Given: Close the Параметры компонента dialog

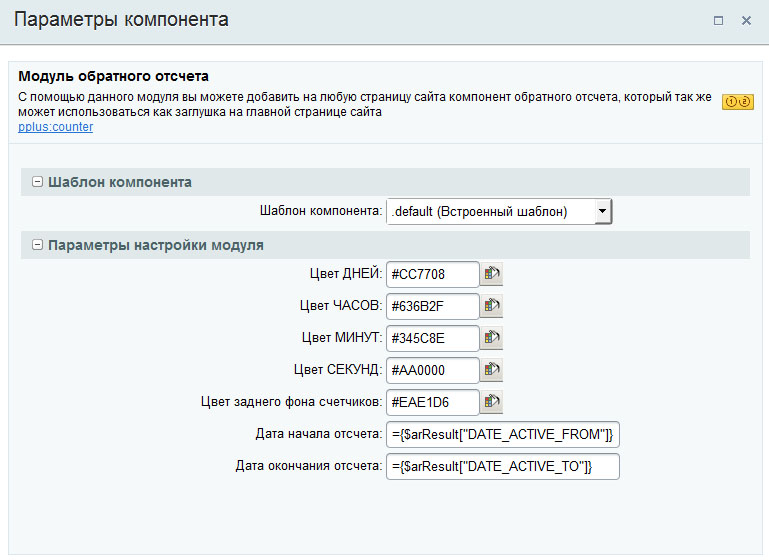Looking at the screenshot, I should [x=746, y=20].
